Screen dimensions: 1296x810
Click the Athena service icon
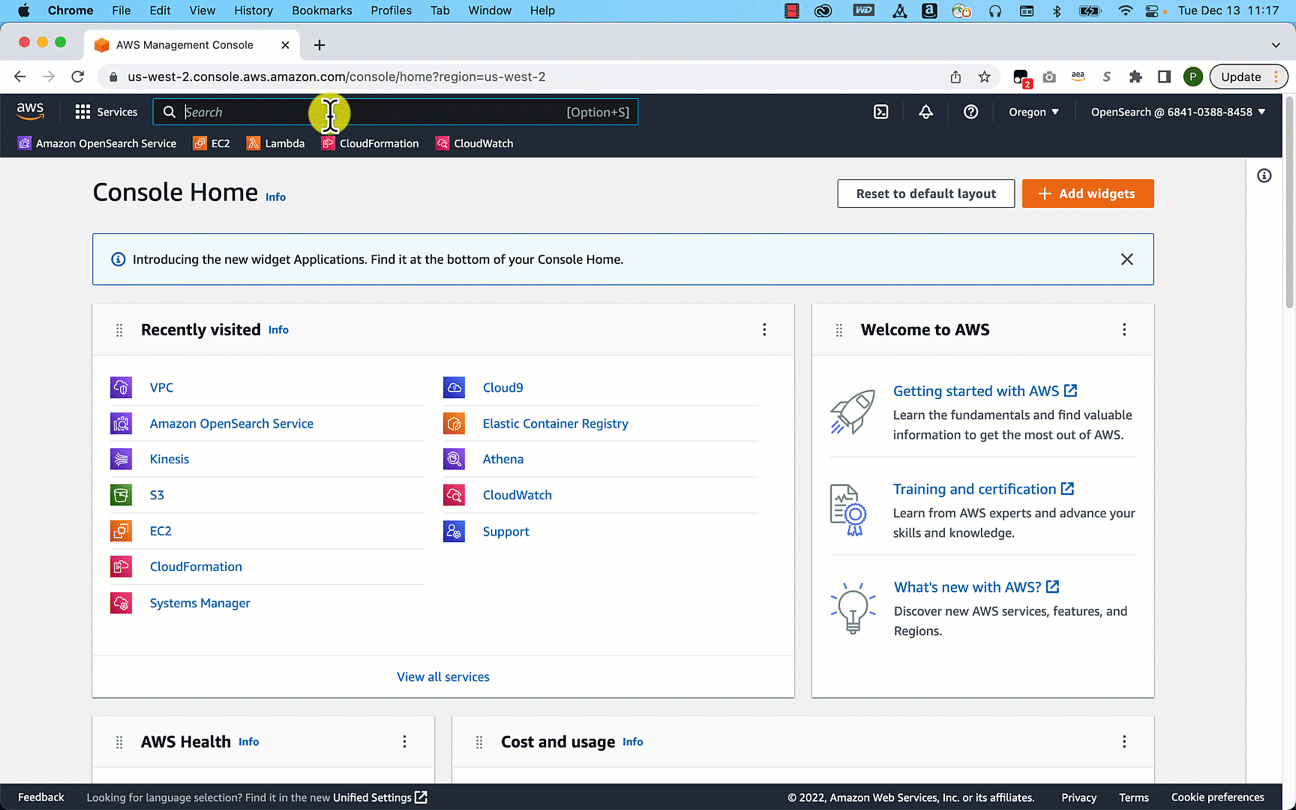point(454,459)
